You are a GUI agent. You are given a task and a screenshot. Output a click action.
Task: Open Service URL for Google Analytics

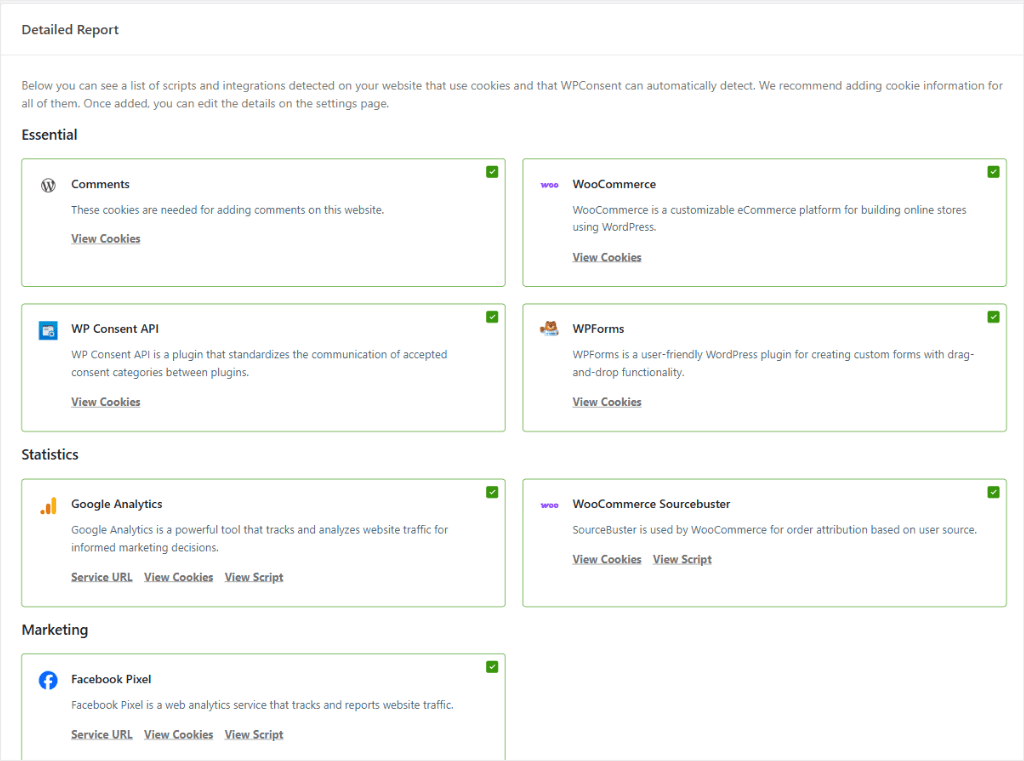coord(102,577)
